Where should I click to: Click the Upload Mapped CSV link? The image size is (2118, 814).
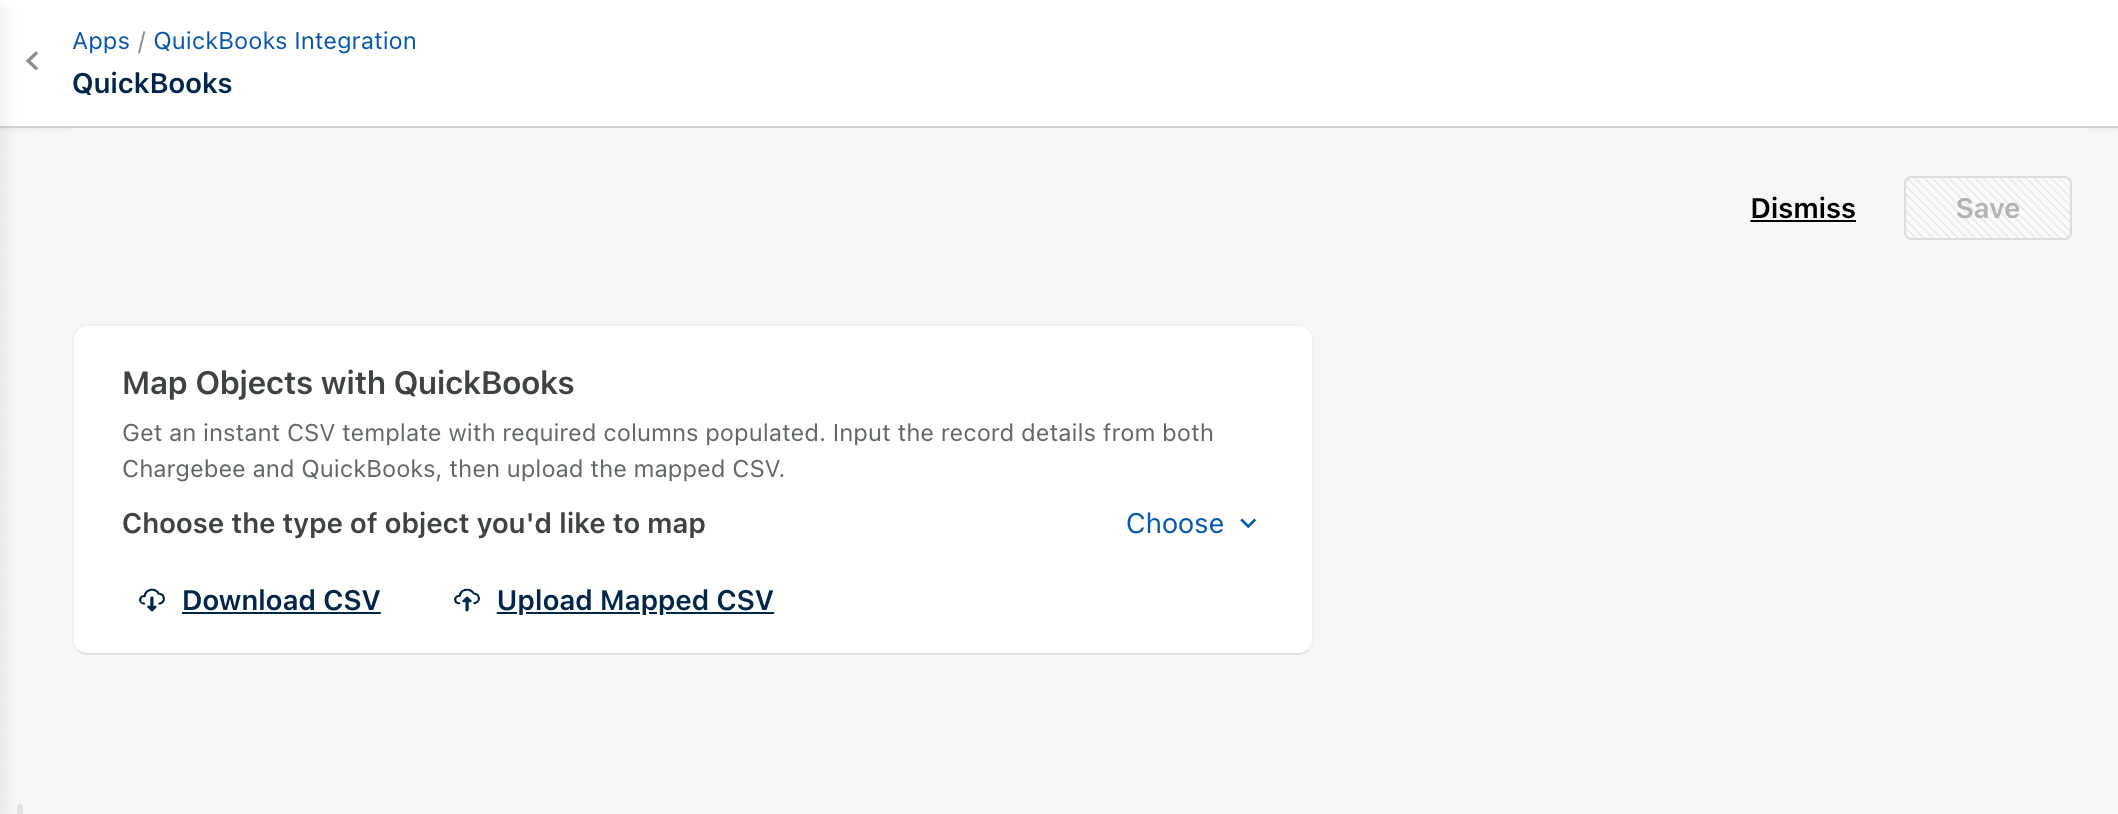click(x=635, y=600)
